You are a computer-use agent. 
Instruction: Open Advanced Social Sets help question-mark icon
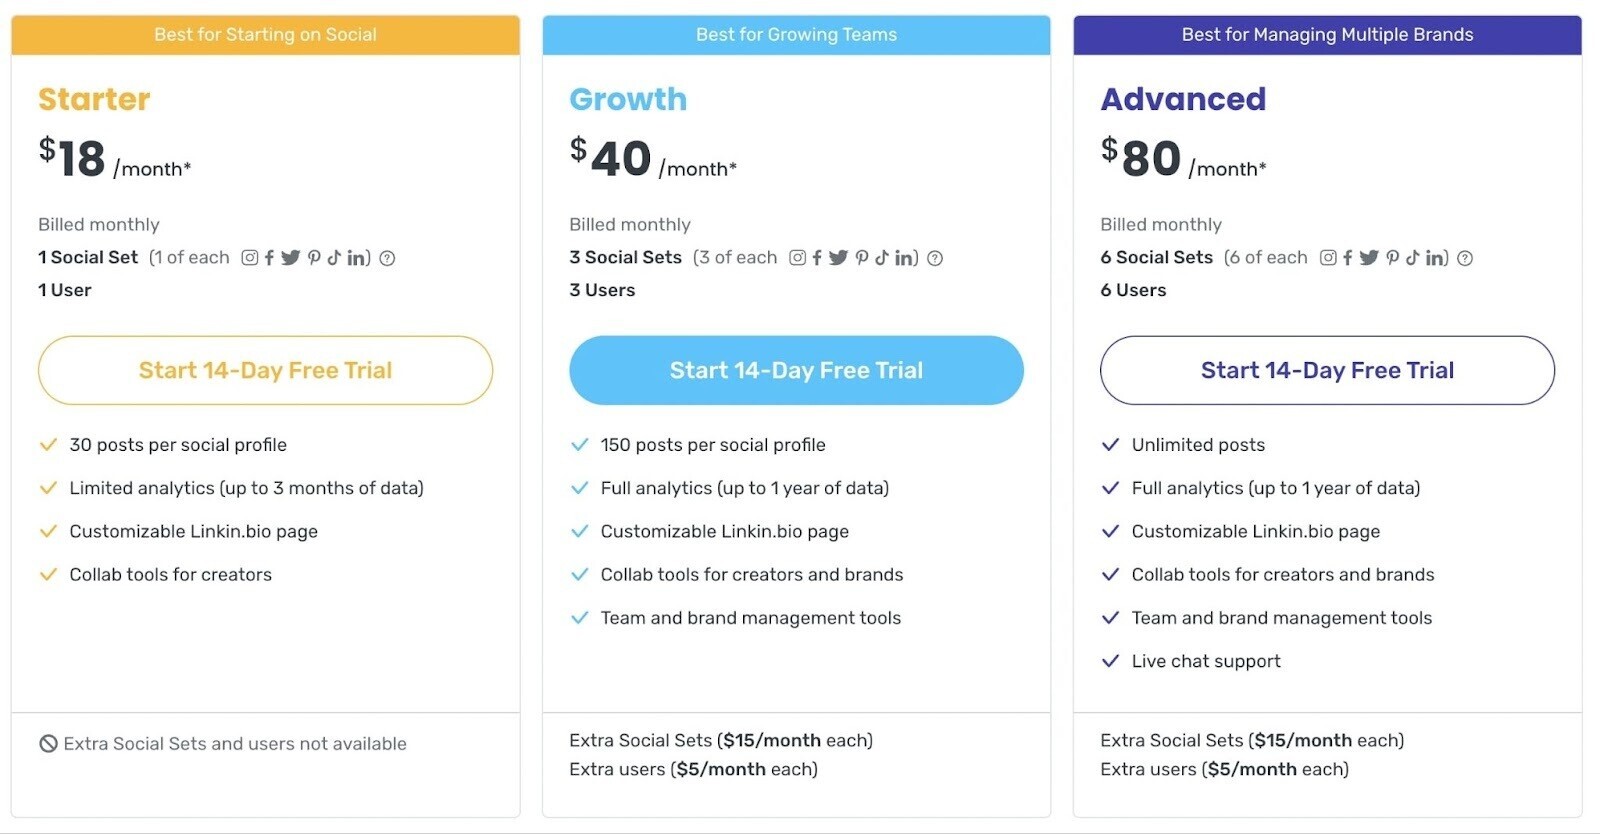pos(1465,258)
